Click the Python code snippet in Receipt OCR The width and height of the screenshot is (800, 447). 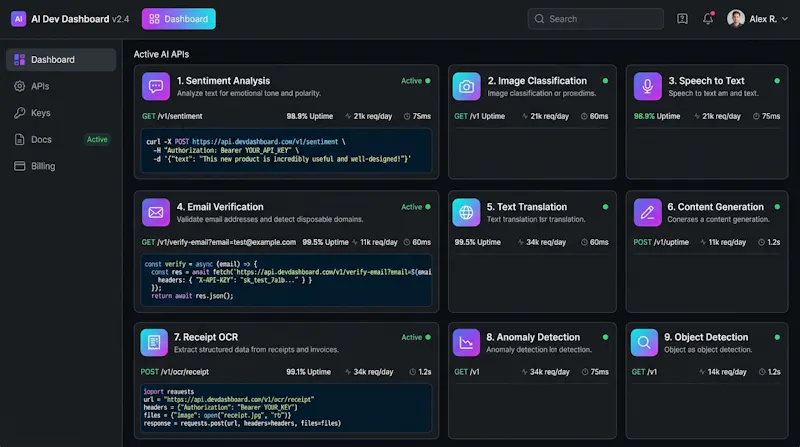click(x=286, y=408)
